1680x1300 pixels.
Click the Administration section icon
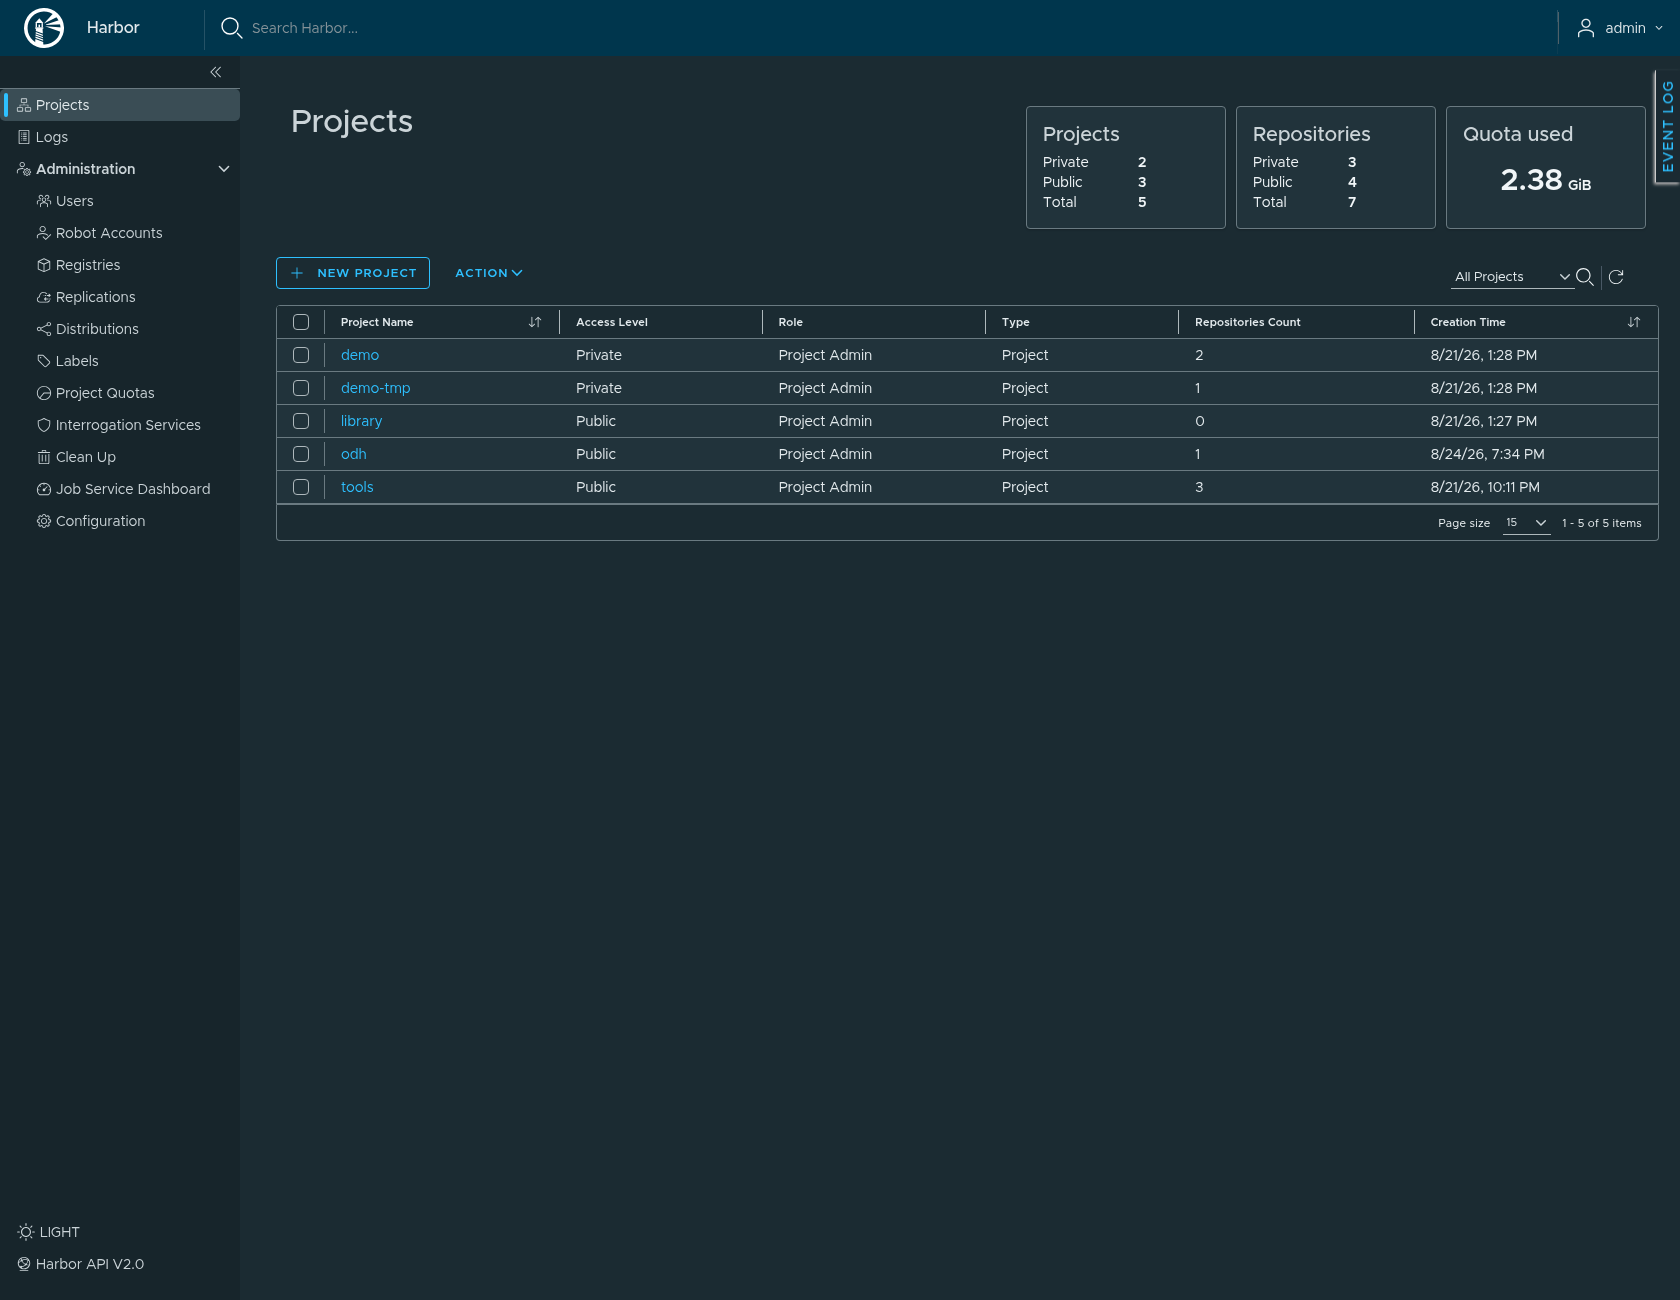24,169
